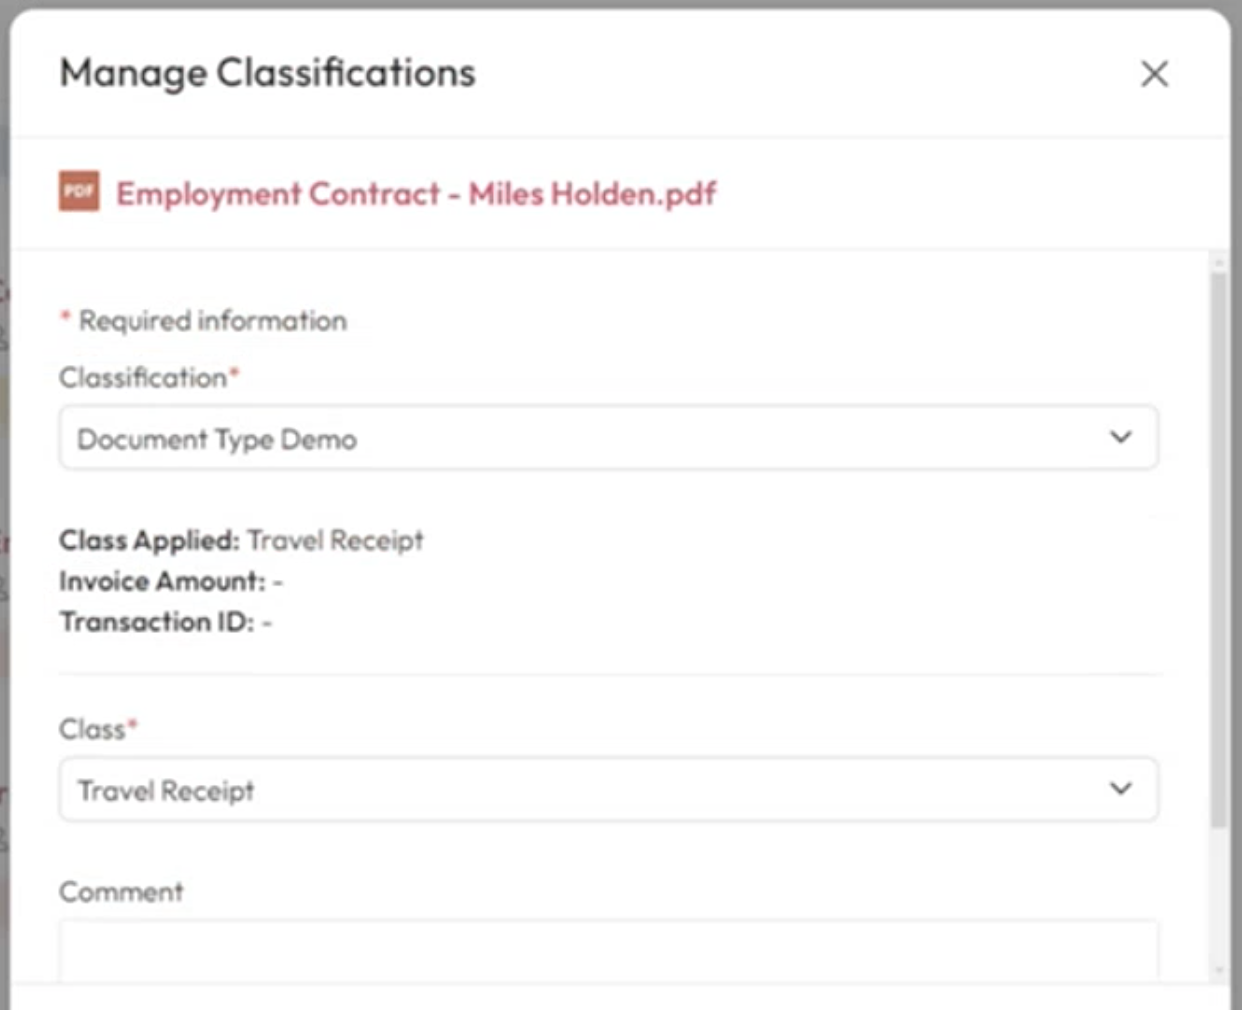Select the Class Applied Travel Receipt text
This screenshot has height=1010, width=1242.
click(335, 541)
